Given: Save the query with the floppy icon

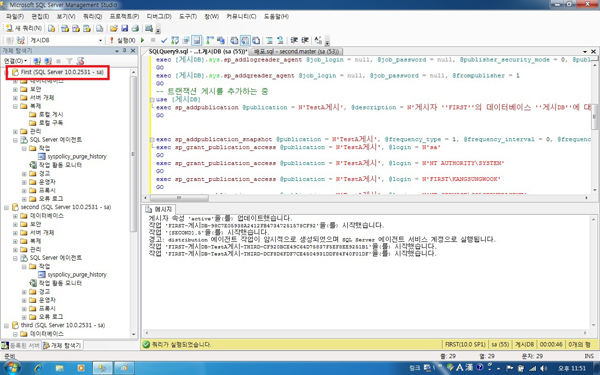Looking at the screenshot, I should 124,28.
